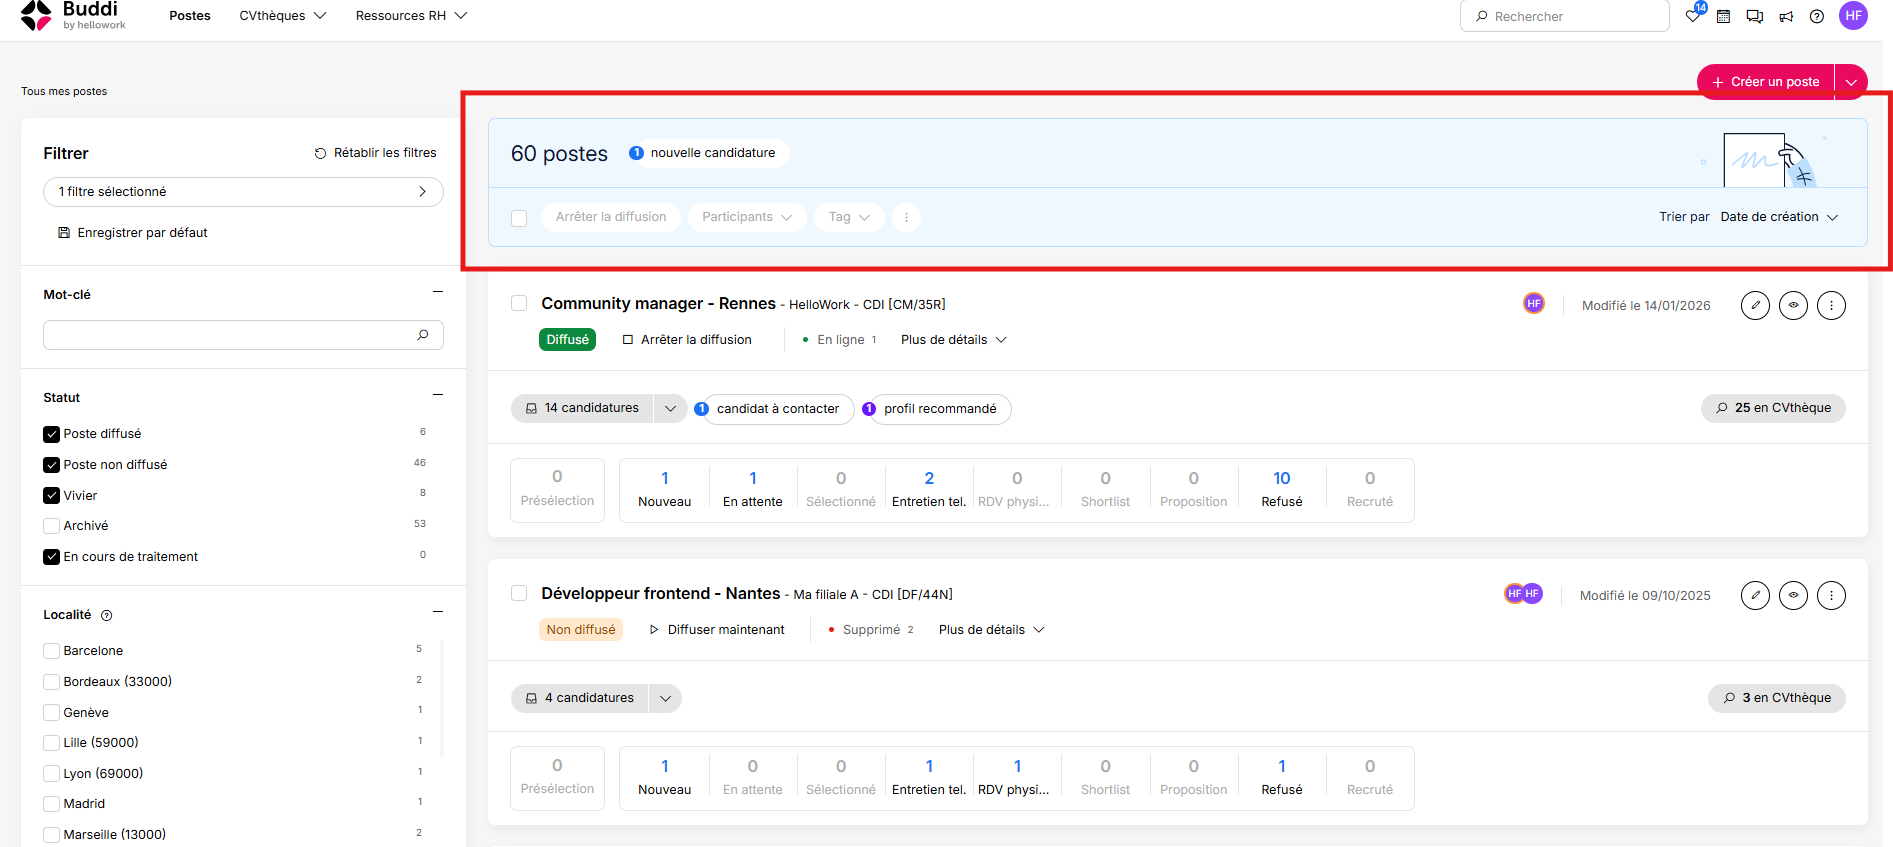Viewport: 1893px width, 847px height.
Task: Open the help question mark icon
Action: point(1817,16)
